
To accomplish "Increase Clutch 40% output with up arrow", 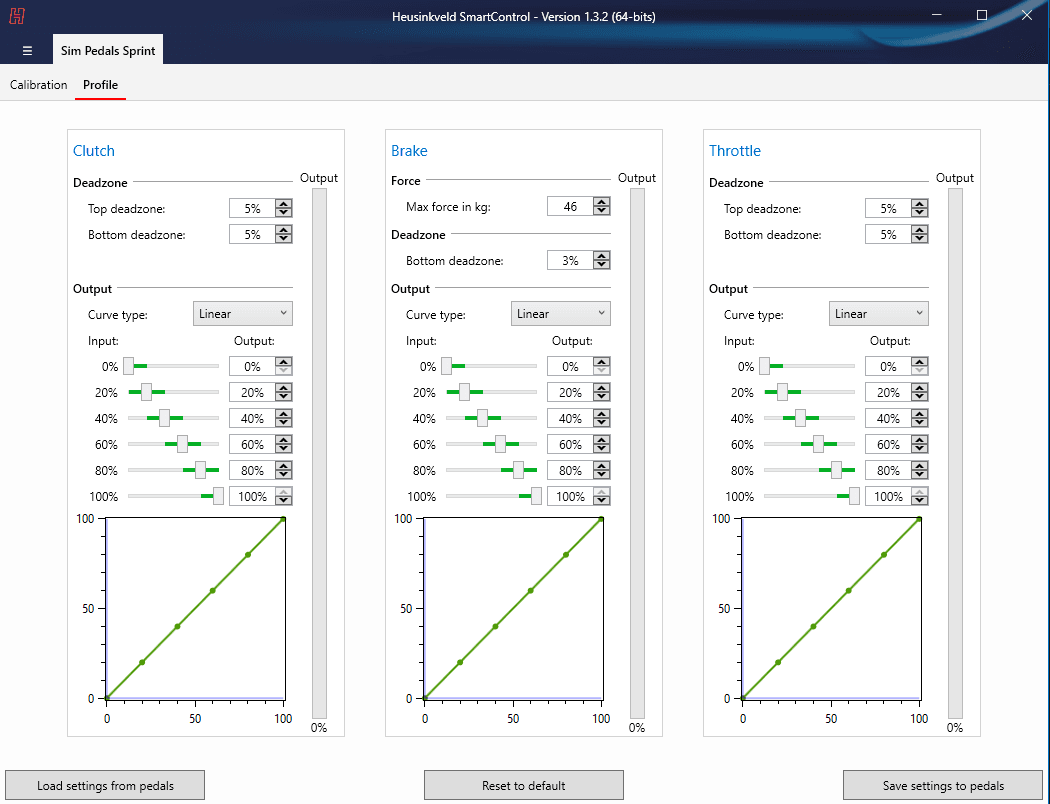I will click(284, 414).
